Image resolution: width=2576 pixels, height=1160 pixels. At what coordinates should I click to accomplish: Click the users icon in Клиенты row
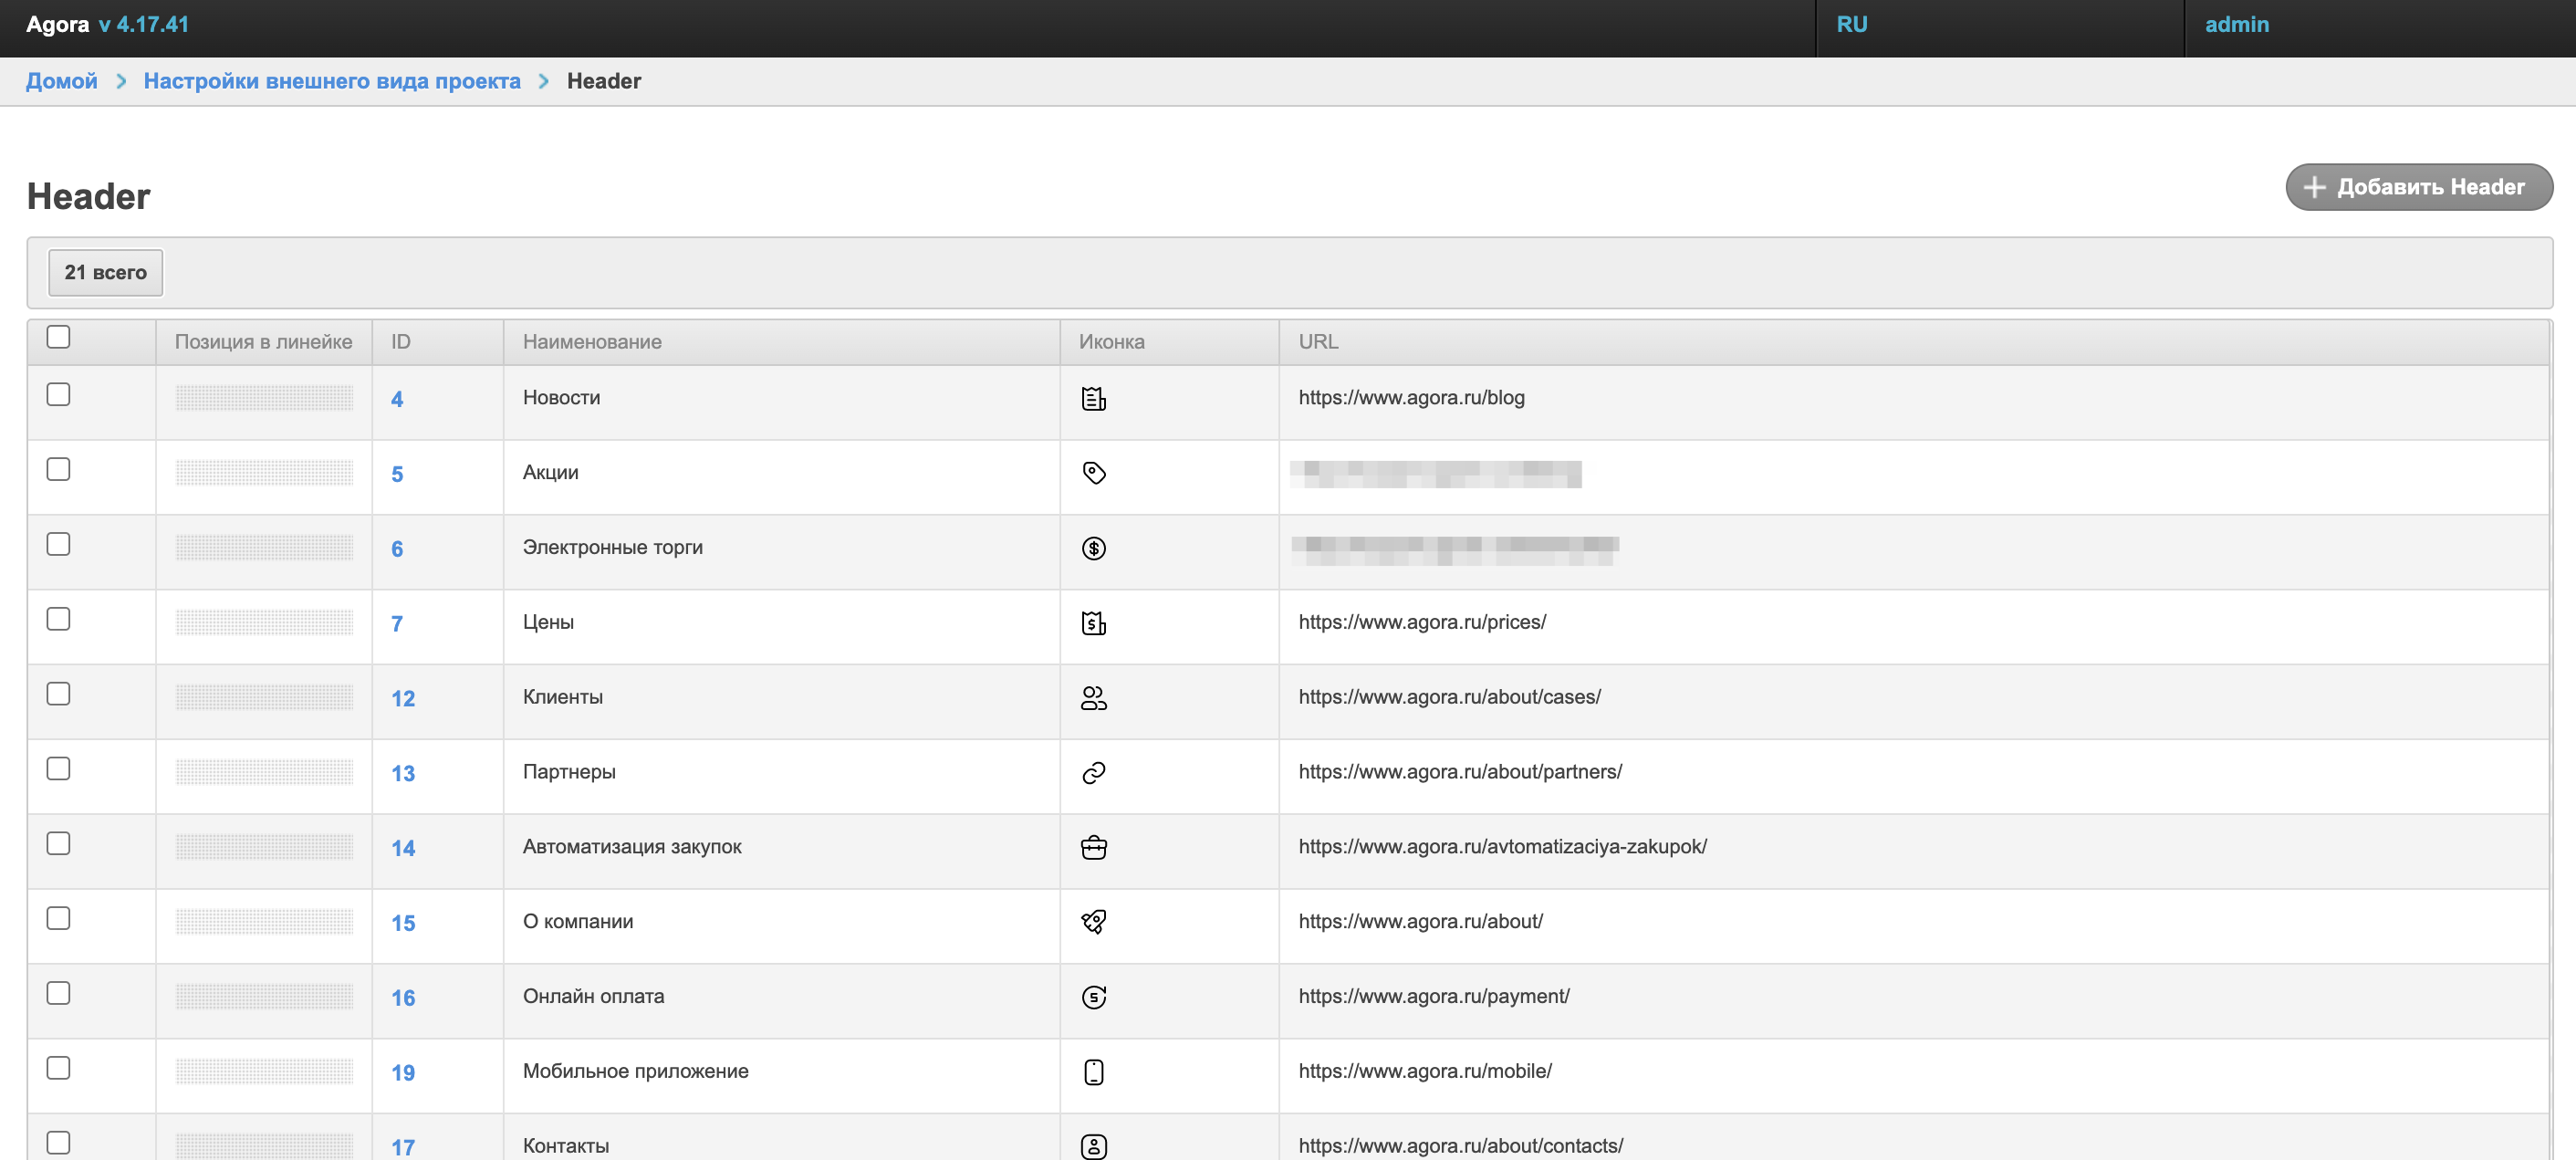[1093, 698]
